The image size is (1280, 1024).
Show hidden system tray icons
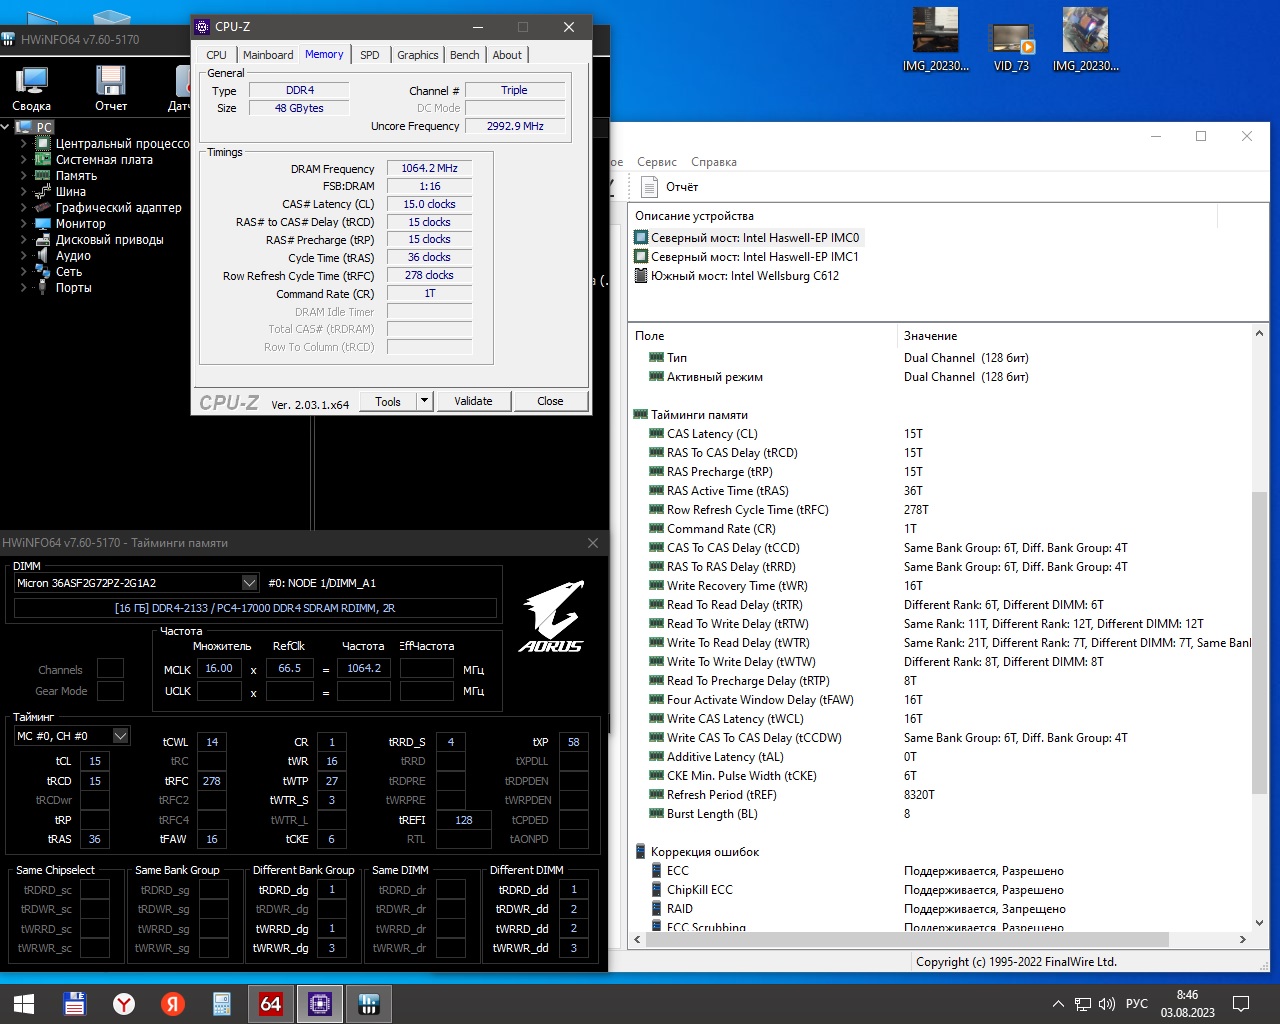tap(1058, 1004)
